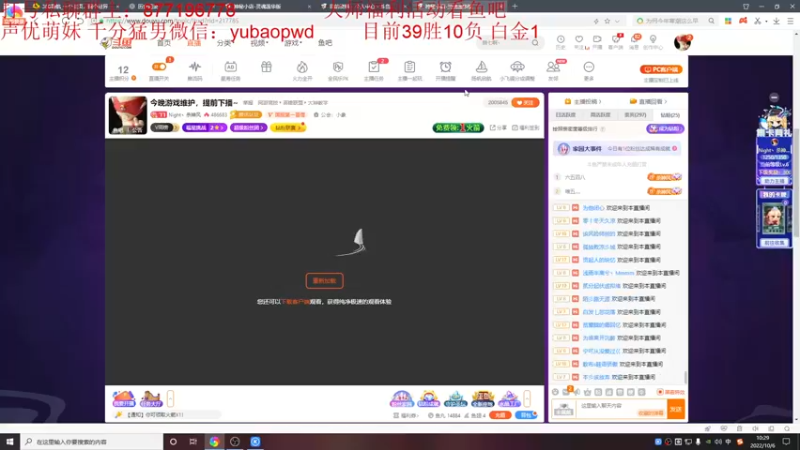This screenshot has height=450, width=800.
Task: Open 首页 in the Douyu navigation
Action: click(164, 43)
